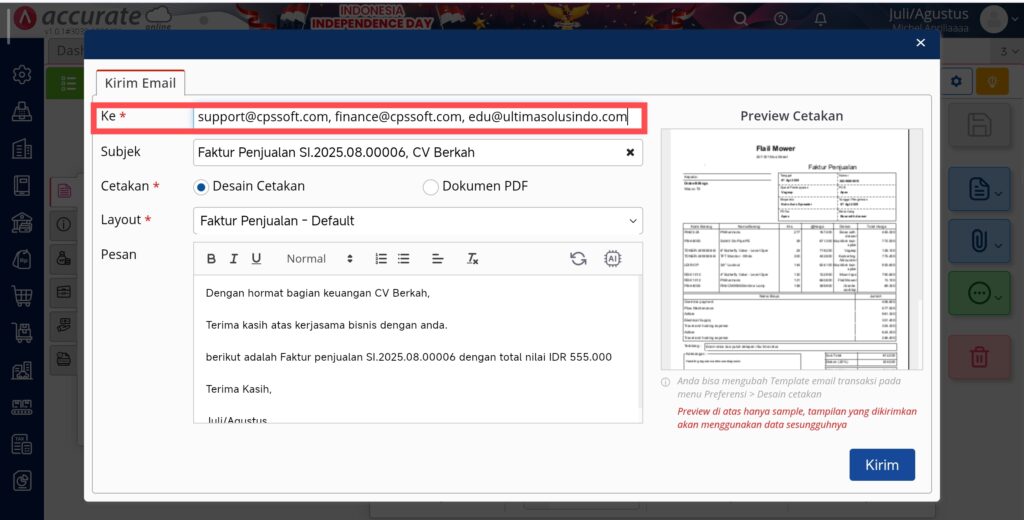The image size is (1024, 520).
Task: Click the Preview Cetakan invoice thumbnail
Action: [792, 249]
